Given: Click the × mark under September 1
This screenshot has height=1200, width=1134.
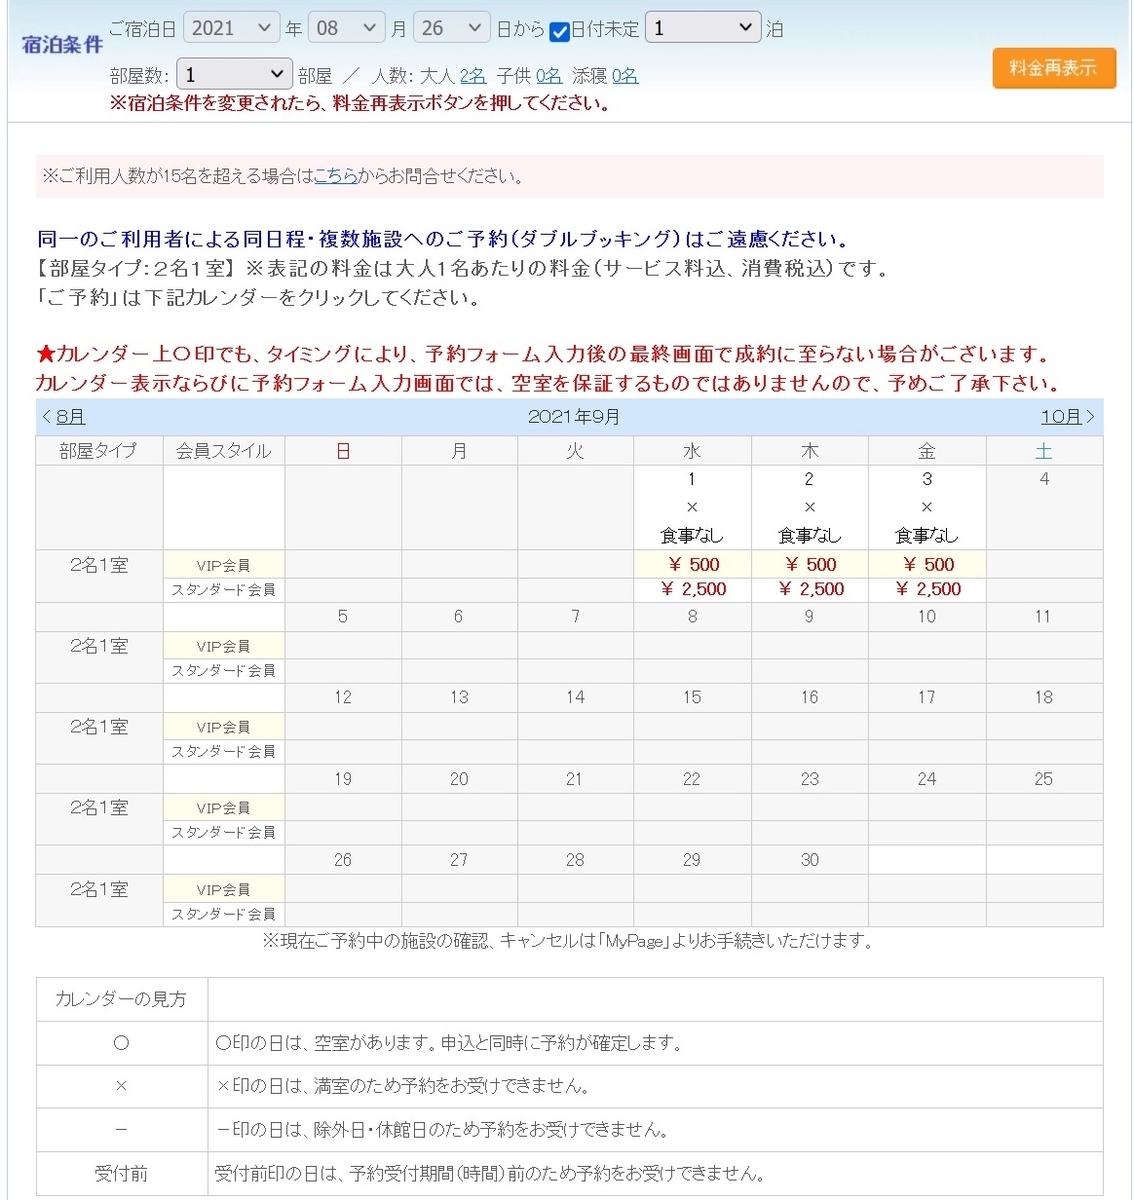Looking at the screenshot, I should pyautogui.click(x=692, y=507).
